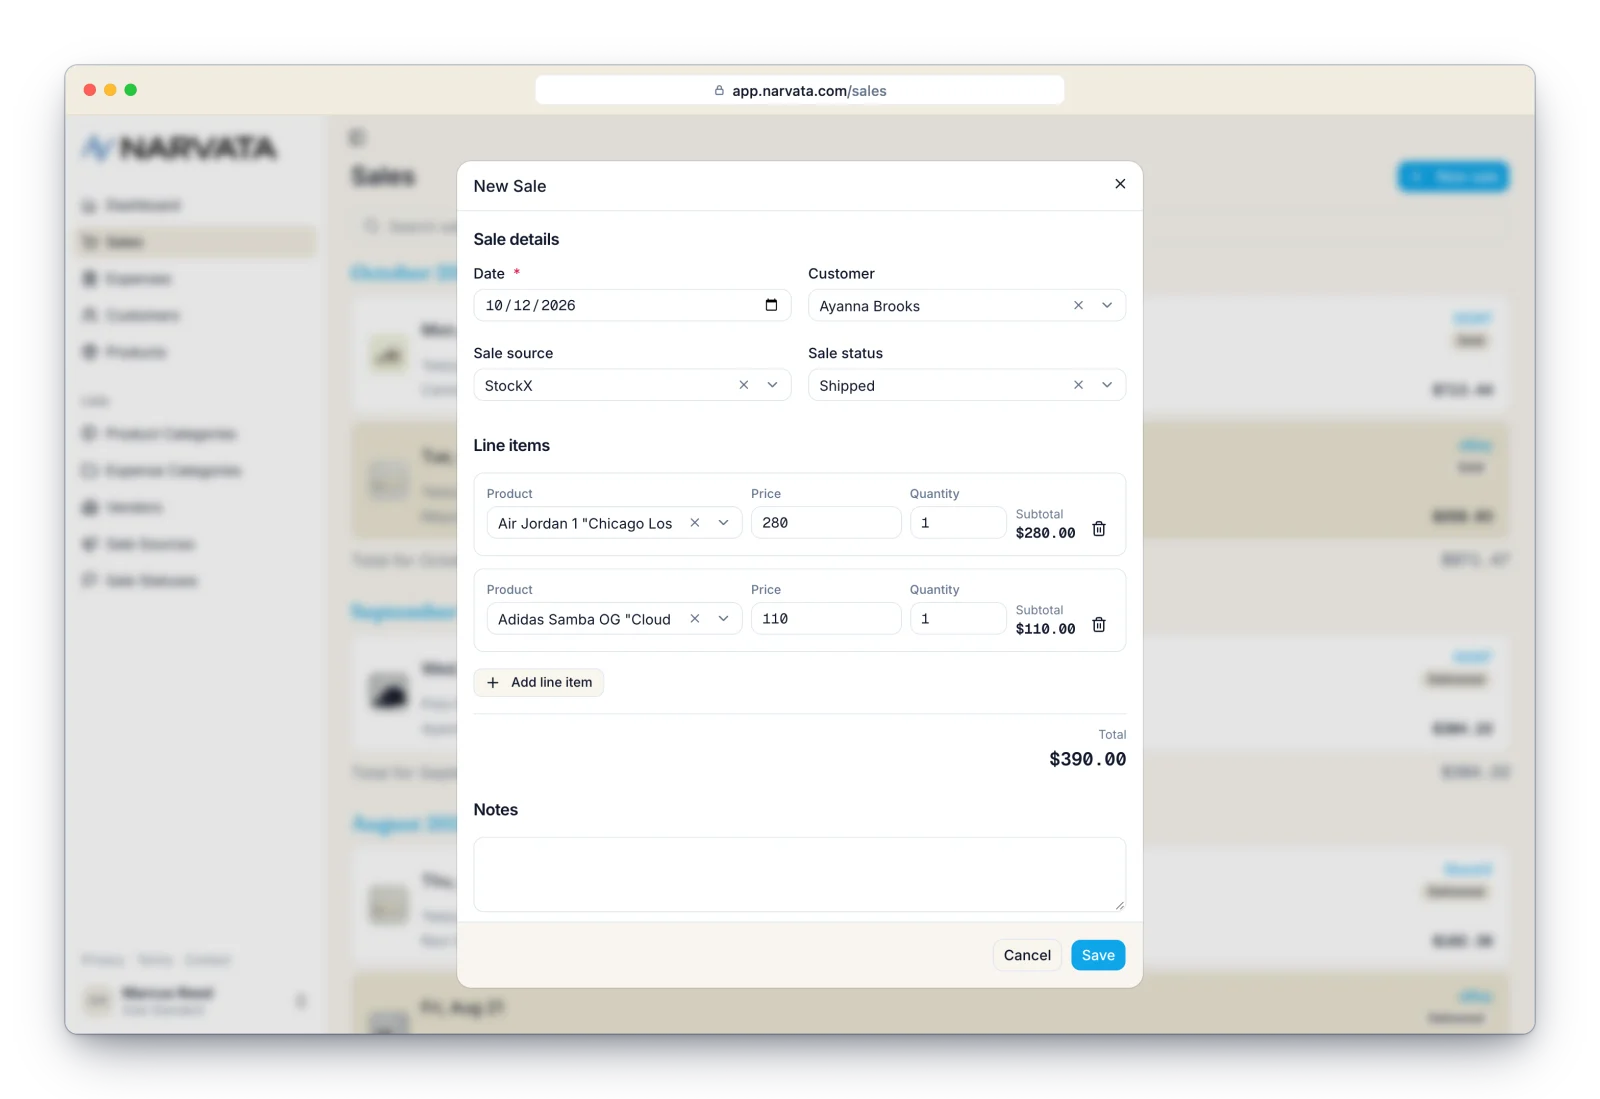Cancel the new sale
This screenshot has height=1099, width=1600.
(1027, 955)
